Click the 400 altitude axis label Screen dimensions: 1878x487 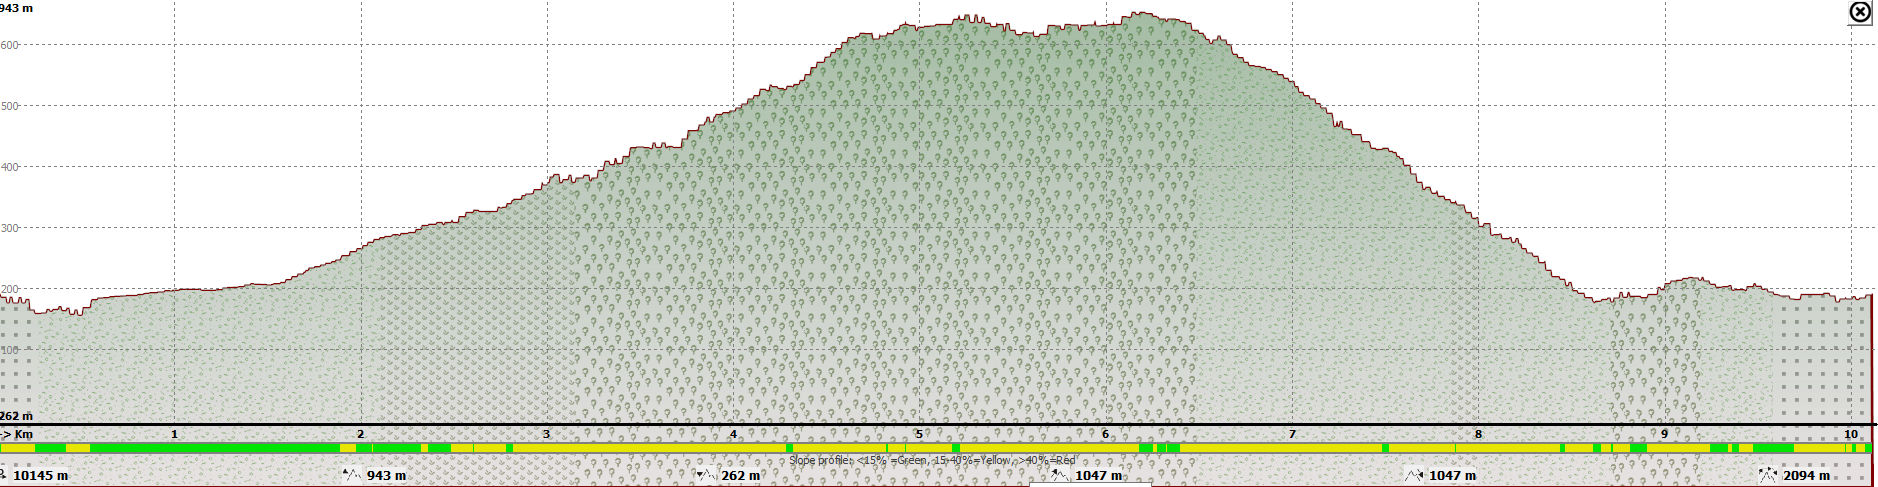tap(9, 167)
